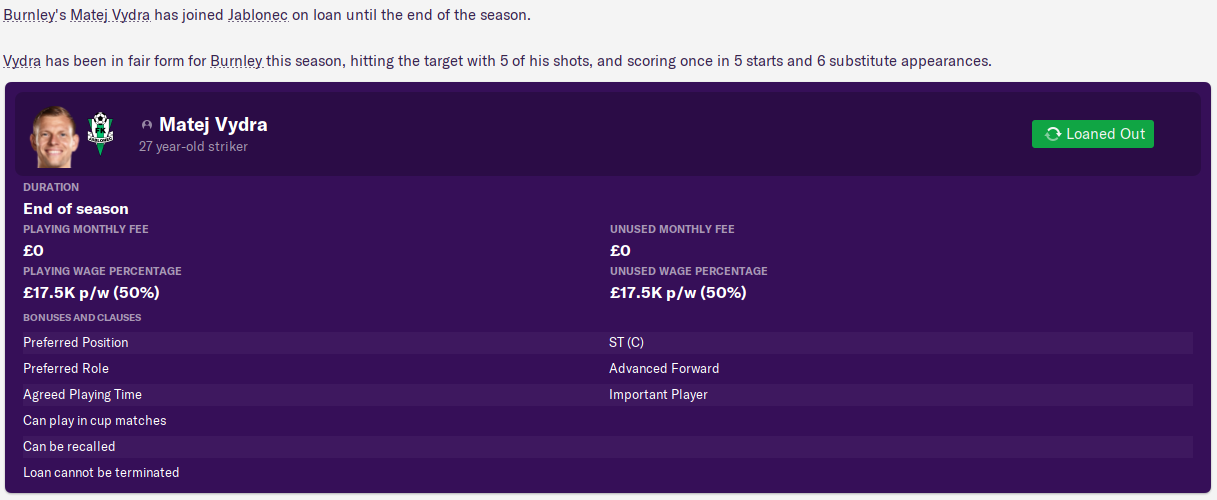Select the Advanced Forward role value

pos(664,369)
